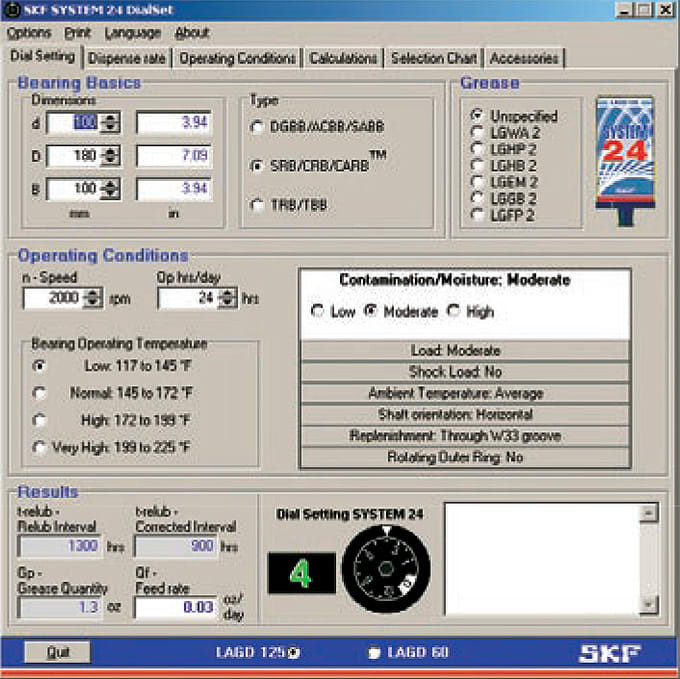
Task: Expand the Load: Moderate section
Action: point(465,350)
